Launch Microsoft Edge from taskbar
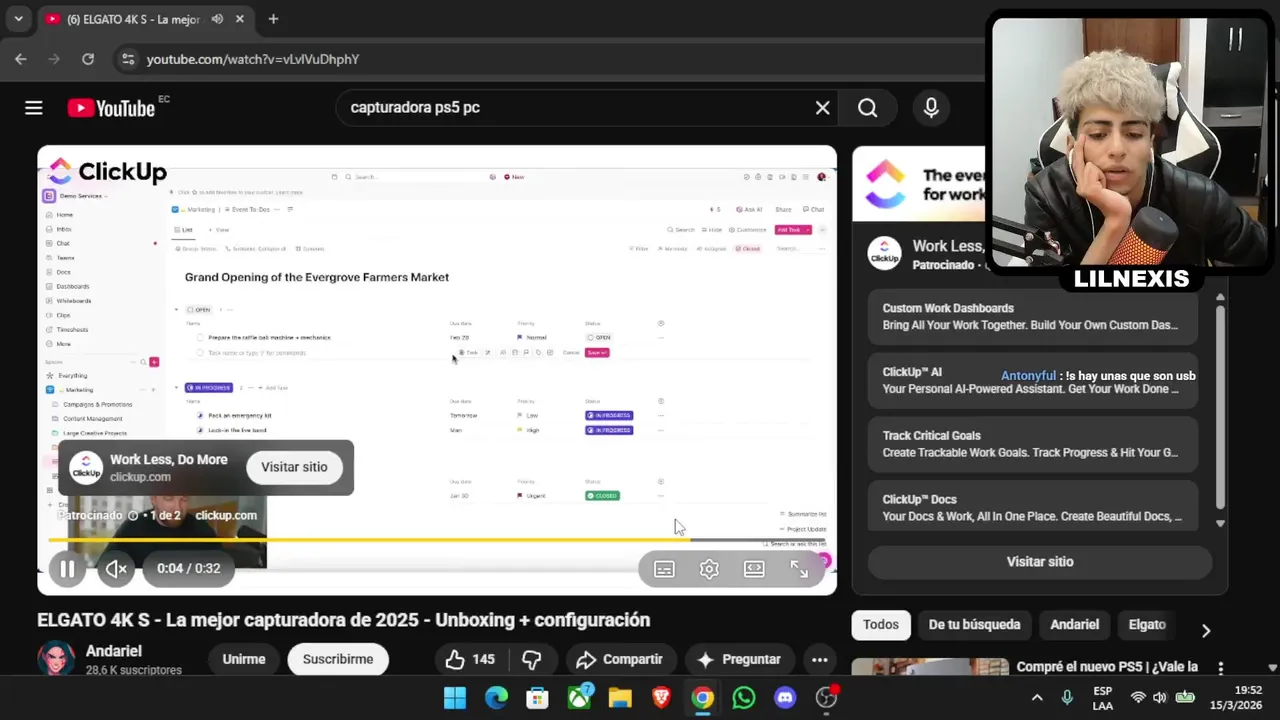The width and height of the screenshot is (1280, 720). pos(496,698)
